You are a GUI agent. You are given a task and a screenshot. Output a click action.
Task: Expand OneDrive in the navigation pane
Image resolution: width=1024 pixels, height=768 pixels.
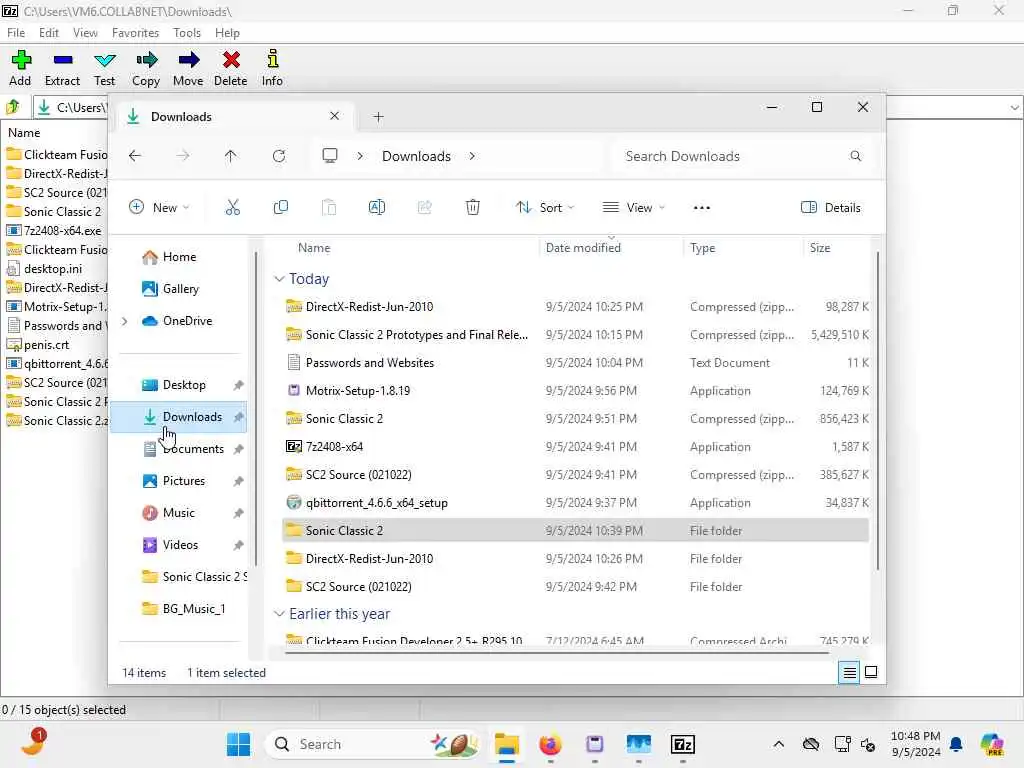pos(125,321)
